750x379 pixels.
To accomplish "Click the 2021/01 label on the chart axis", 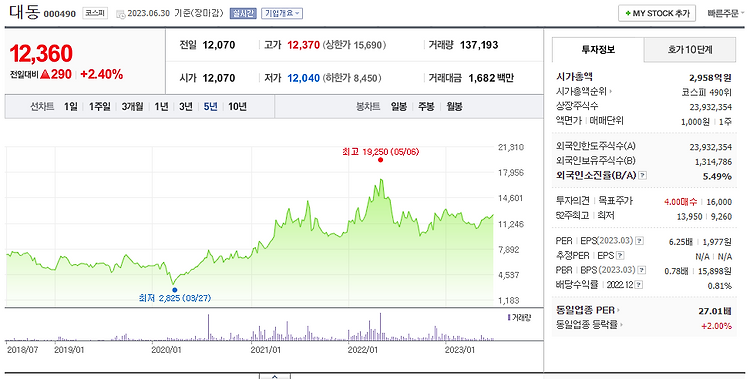I will pos(265,350).
